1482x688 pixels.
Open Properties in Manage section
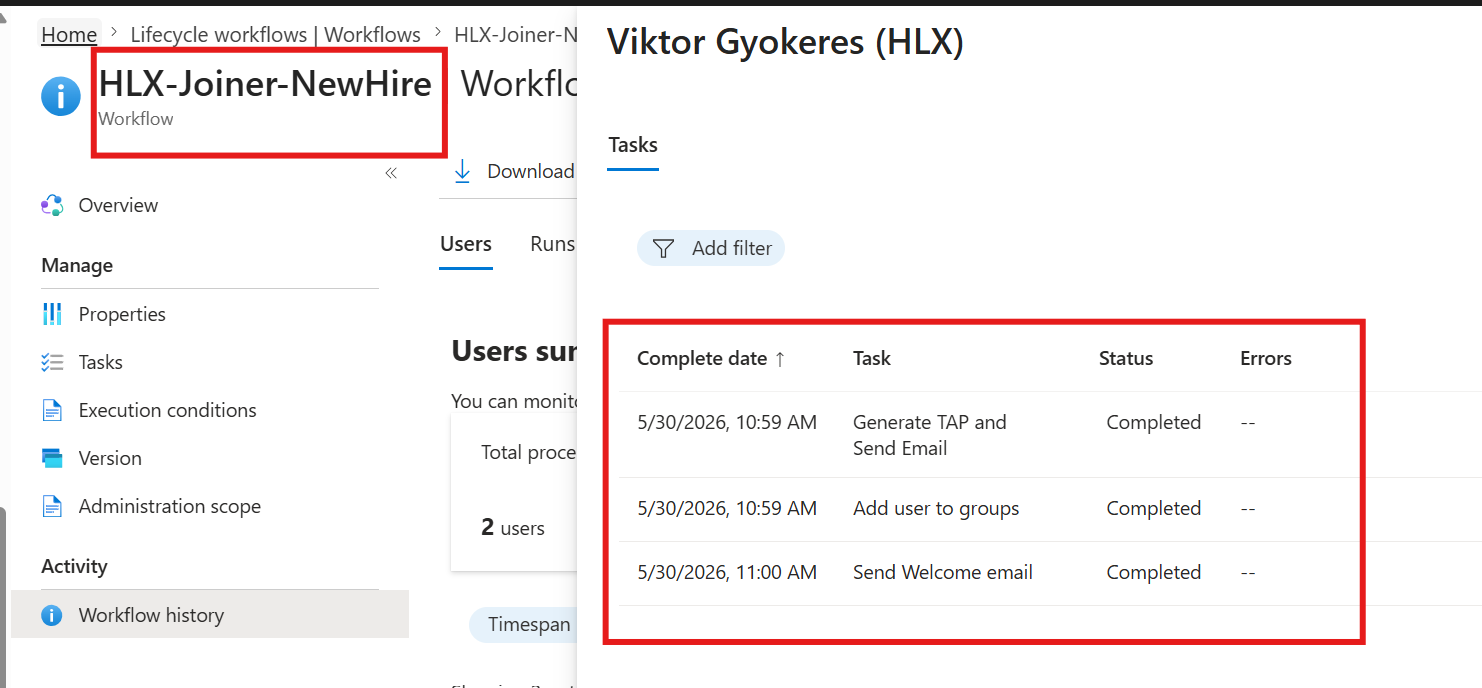122,314
